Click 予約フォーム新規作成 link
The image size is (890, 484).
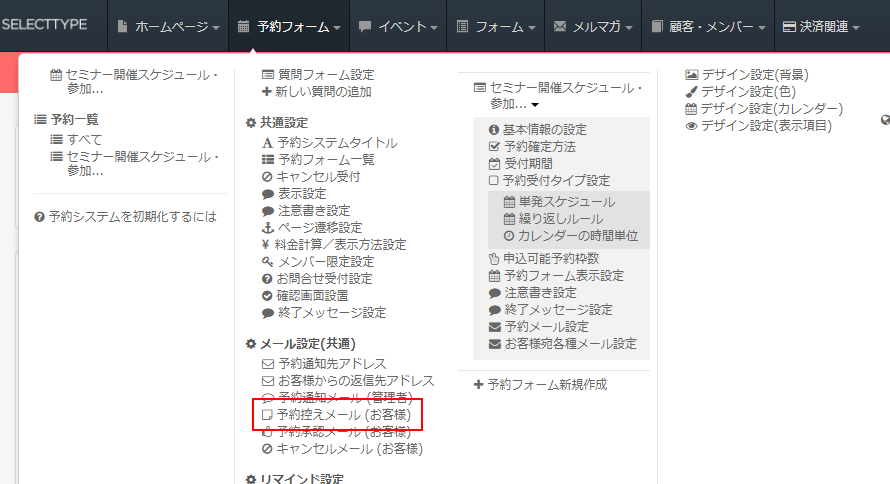[546, 385]
